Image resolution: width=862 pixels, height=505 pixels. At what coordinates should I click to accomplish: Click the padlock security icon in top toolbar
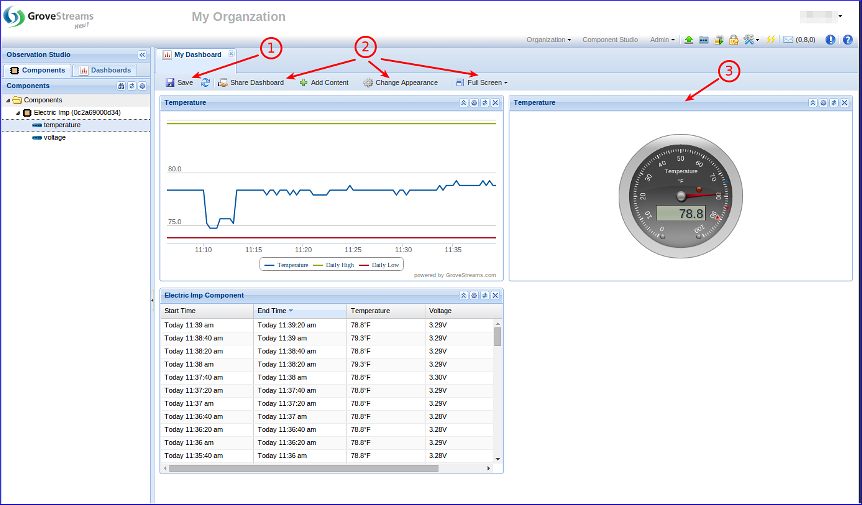[x=733, y=40]
